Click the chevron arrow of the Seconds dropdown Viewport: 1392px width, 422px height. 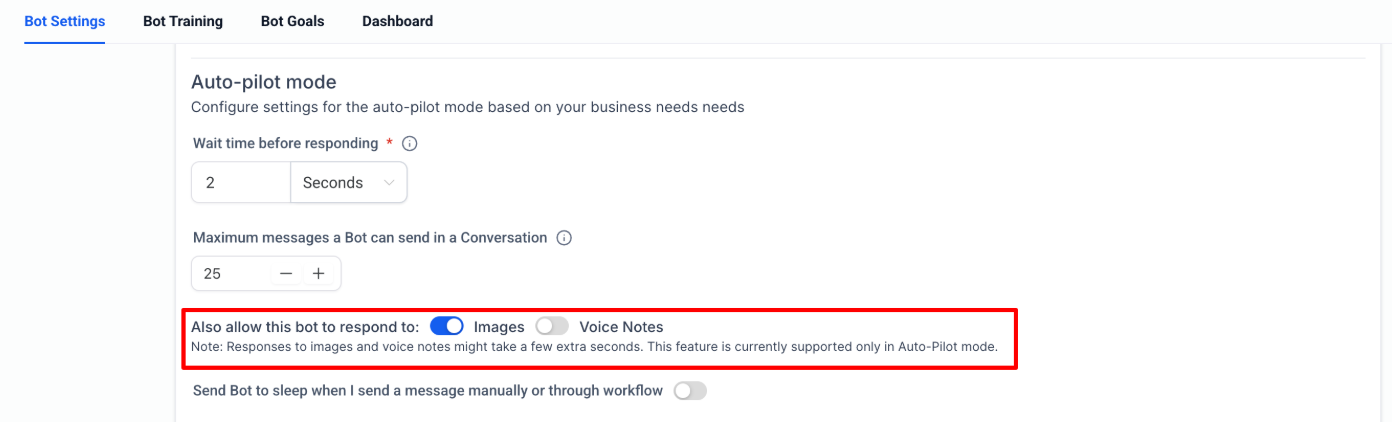click(389, 183)
